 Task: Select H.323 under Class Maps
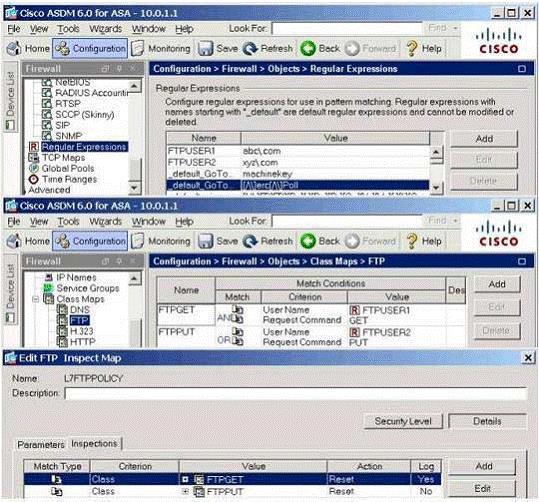81,331
